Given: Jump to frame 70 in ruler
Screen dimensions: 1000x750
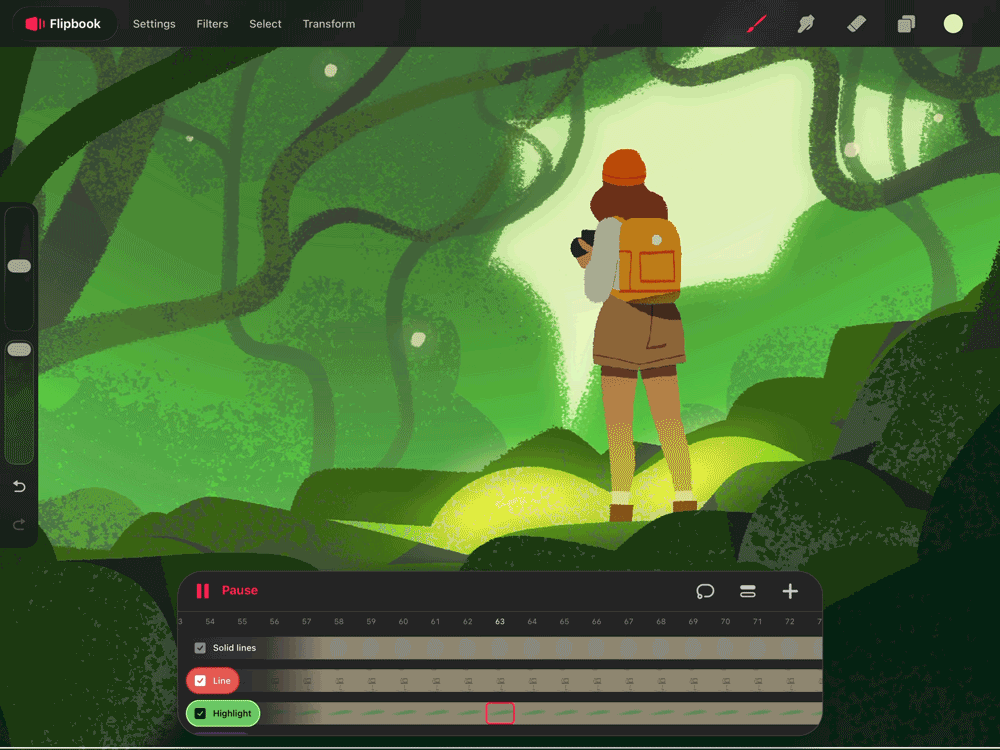Looking at the screenshot, I should [x=725, y=621].
